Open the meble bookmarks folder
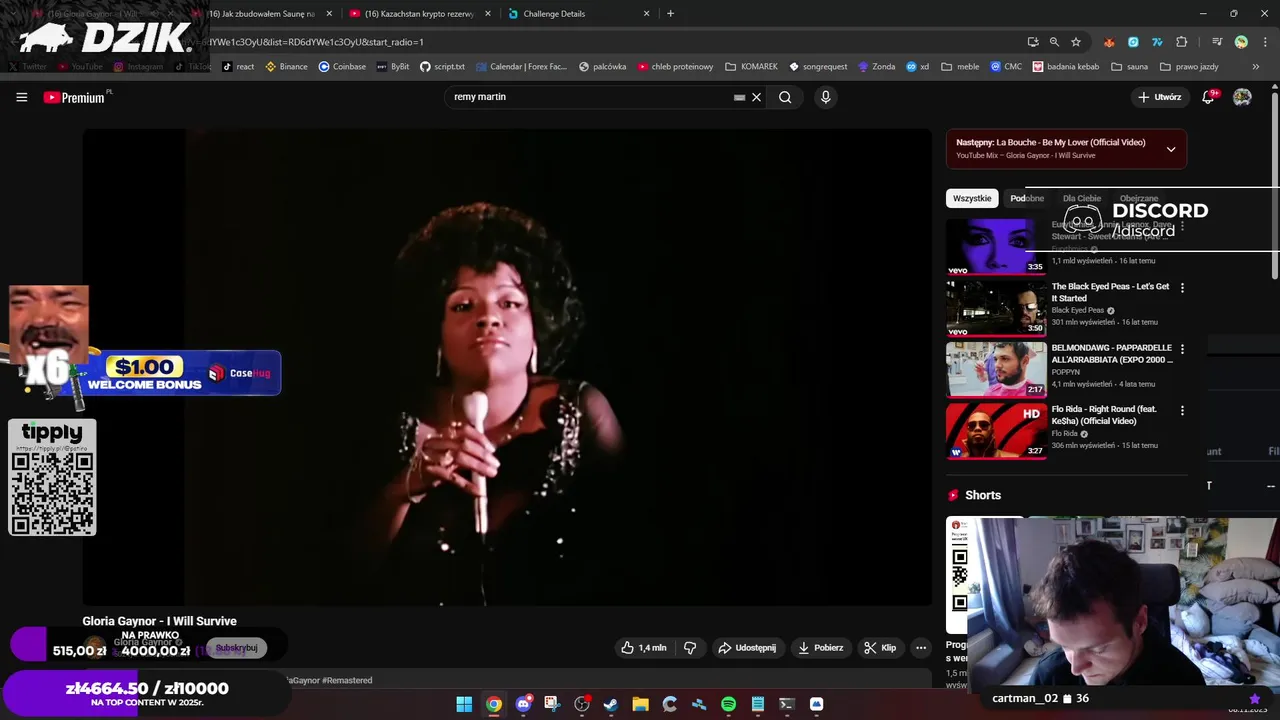Screen dimensions: 1280x720 960,67
